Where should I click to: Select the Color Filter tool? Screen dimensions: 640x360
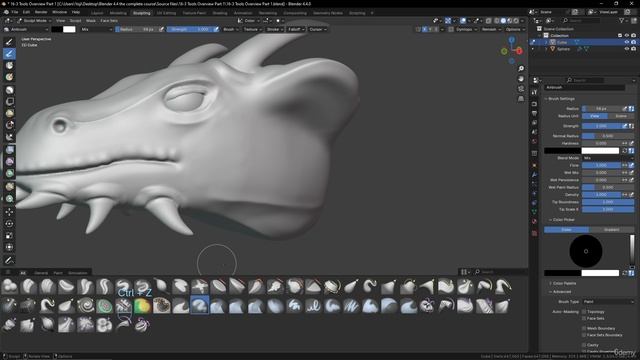9,174
